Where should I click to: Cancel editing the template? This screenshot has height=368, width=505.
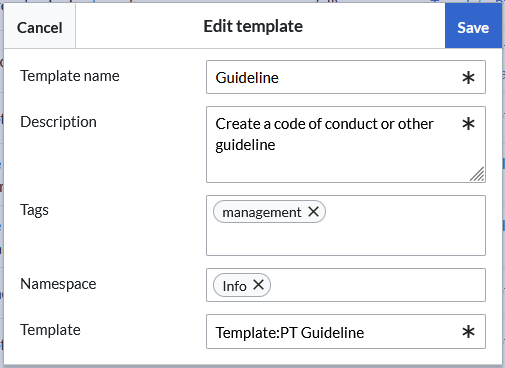click(40, 27)
